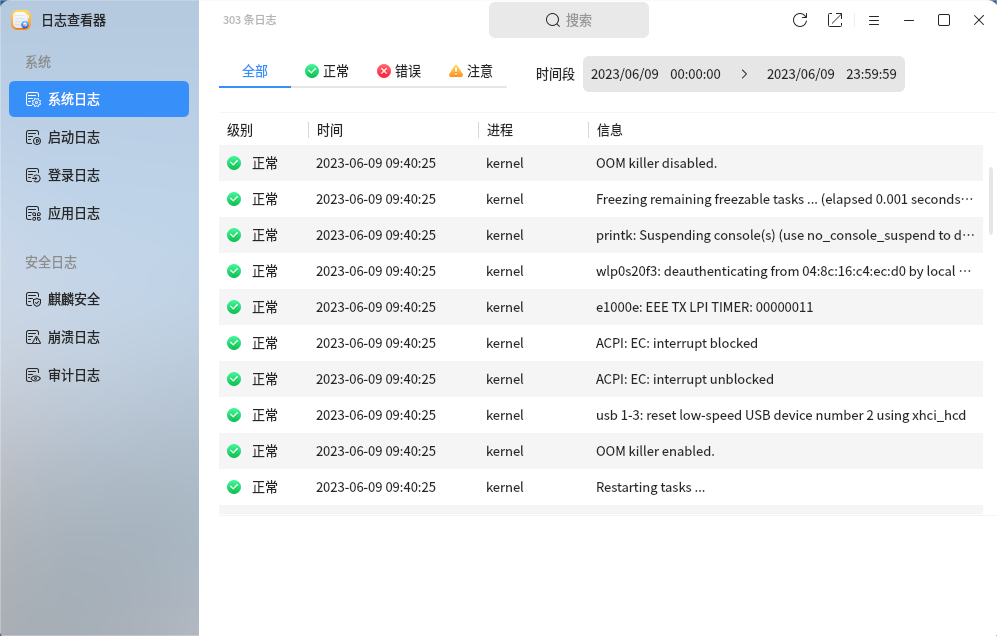Click the export logs icon
The height and width of the screenshot is (636, 997).
[835, 20]
